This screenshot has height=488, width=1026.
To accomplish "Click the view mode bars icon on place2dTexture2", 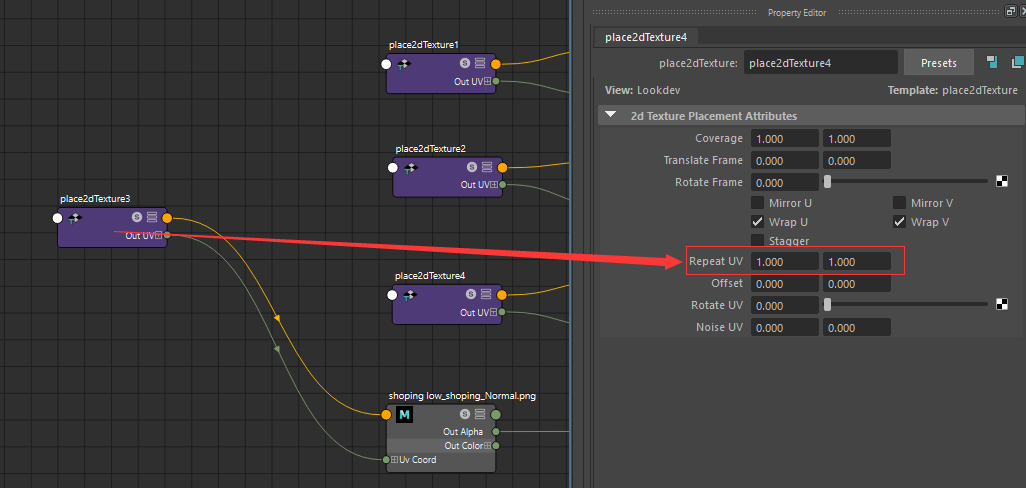I will (487, 167).
